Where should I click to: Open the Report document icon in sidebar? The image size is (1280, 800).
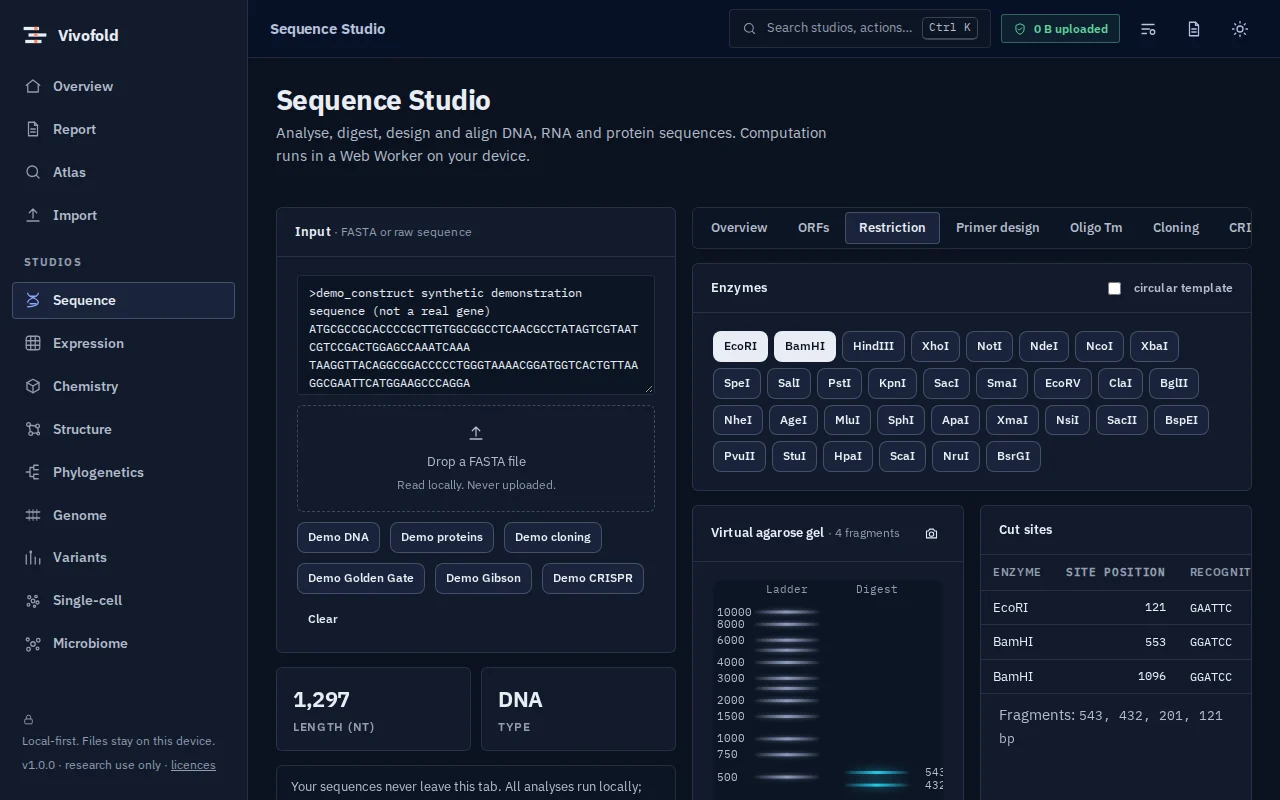(x=33, y=129)
